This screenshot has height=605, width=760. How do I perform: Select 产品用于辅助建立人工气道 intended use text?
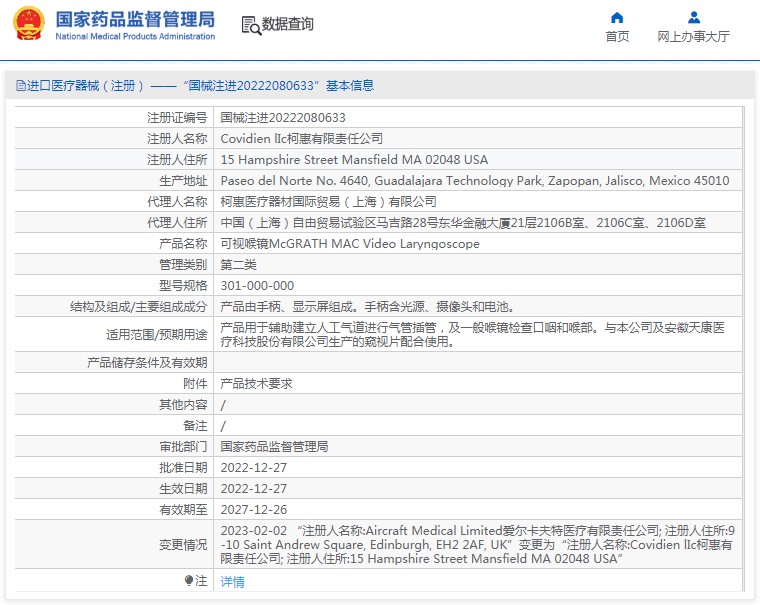[x=473, y=334]
